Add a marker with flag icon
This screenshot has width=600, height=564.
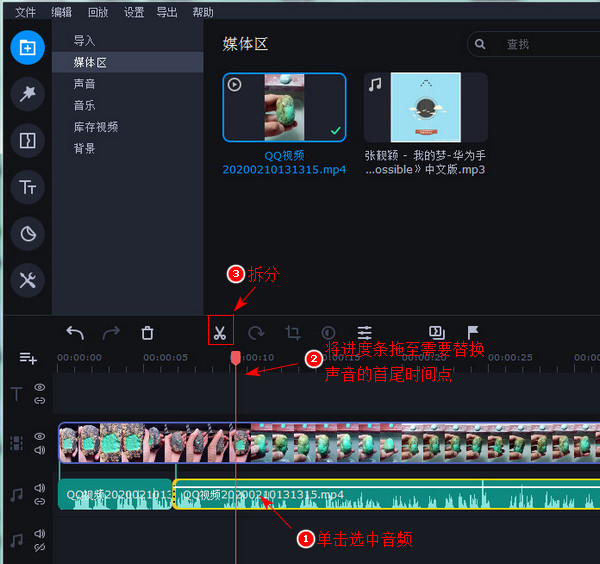(473, 332)
